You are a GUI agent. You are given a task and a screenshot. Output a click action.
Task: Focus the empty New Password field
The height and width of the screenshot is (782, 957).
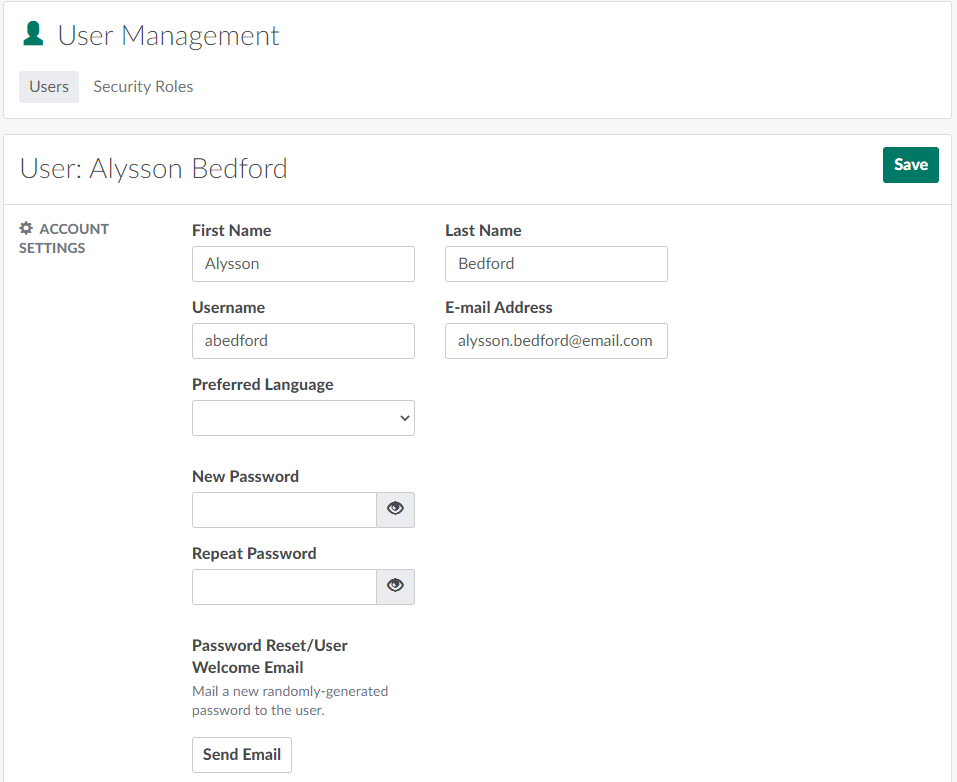point(284,510)
